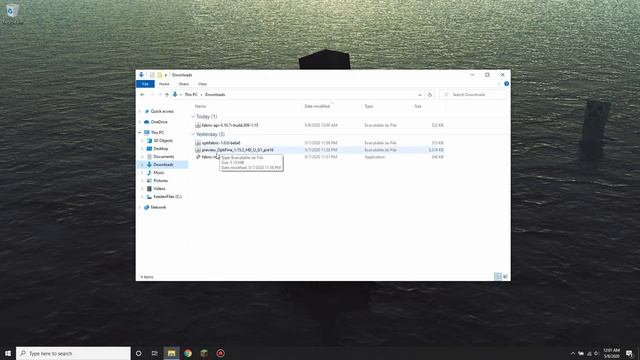Click File Explorer taskbar icon
The height and width of the screenshot is (360, 640).
pyautogui.click(x=171, y=353)
